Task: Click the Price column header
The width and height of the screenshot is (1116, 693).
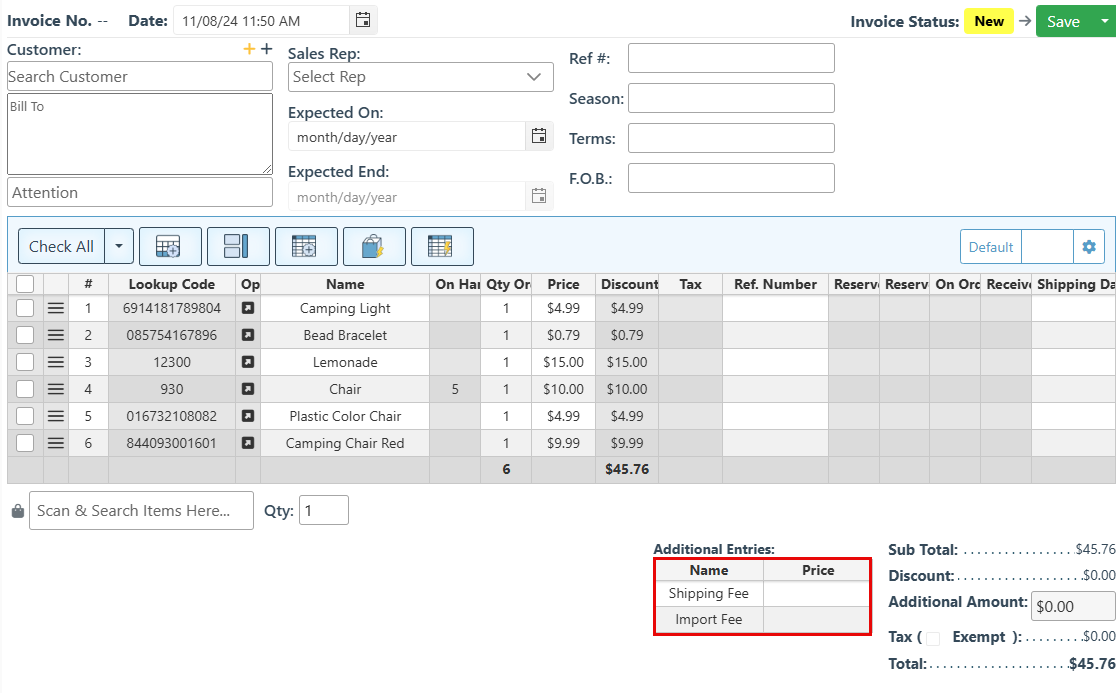Action: [563, 284]
